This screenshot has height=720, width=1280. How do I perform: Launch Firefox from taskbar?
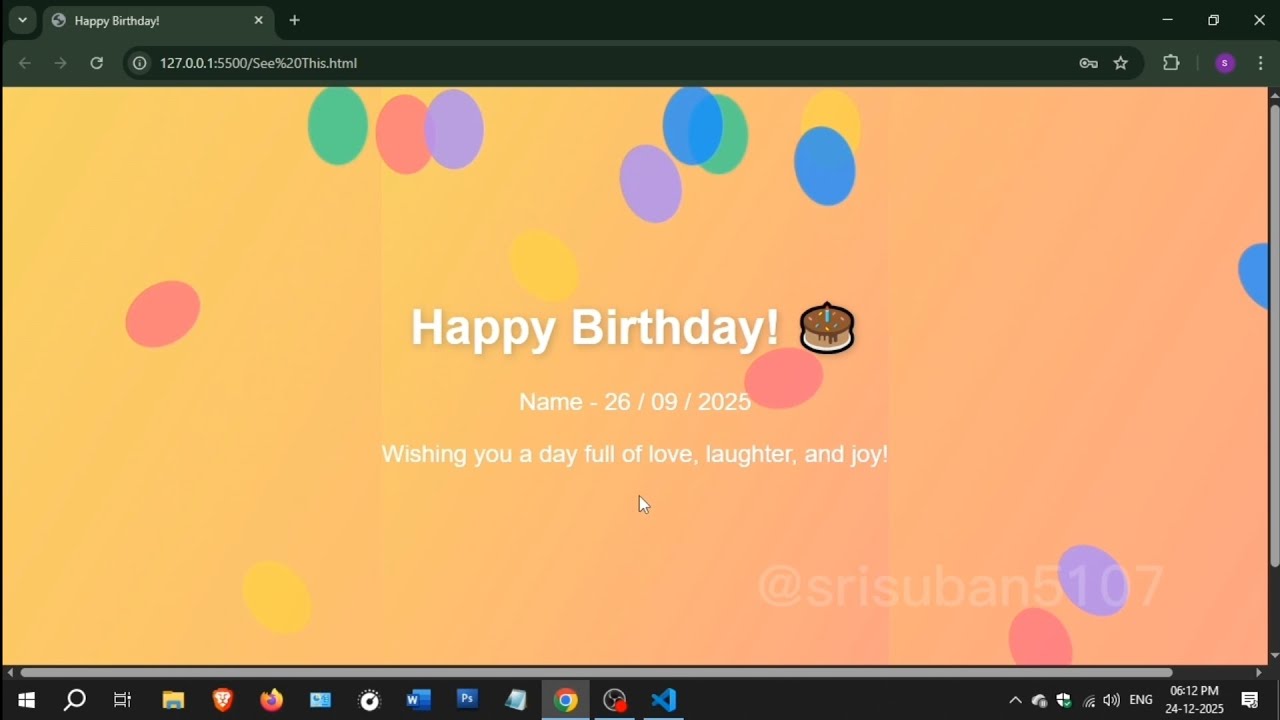pos(271,700)
